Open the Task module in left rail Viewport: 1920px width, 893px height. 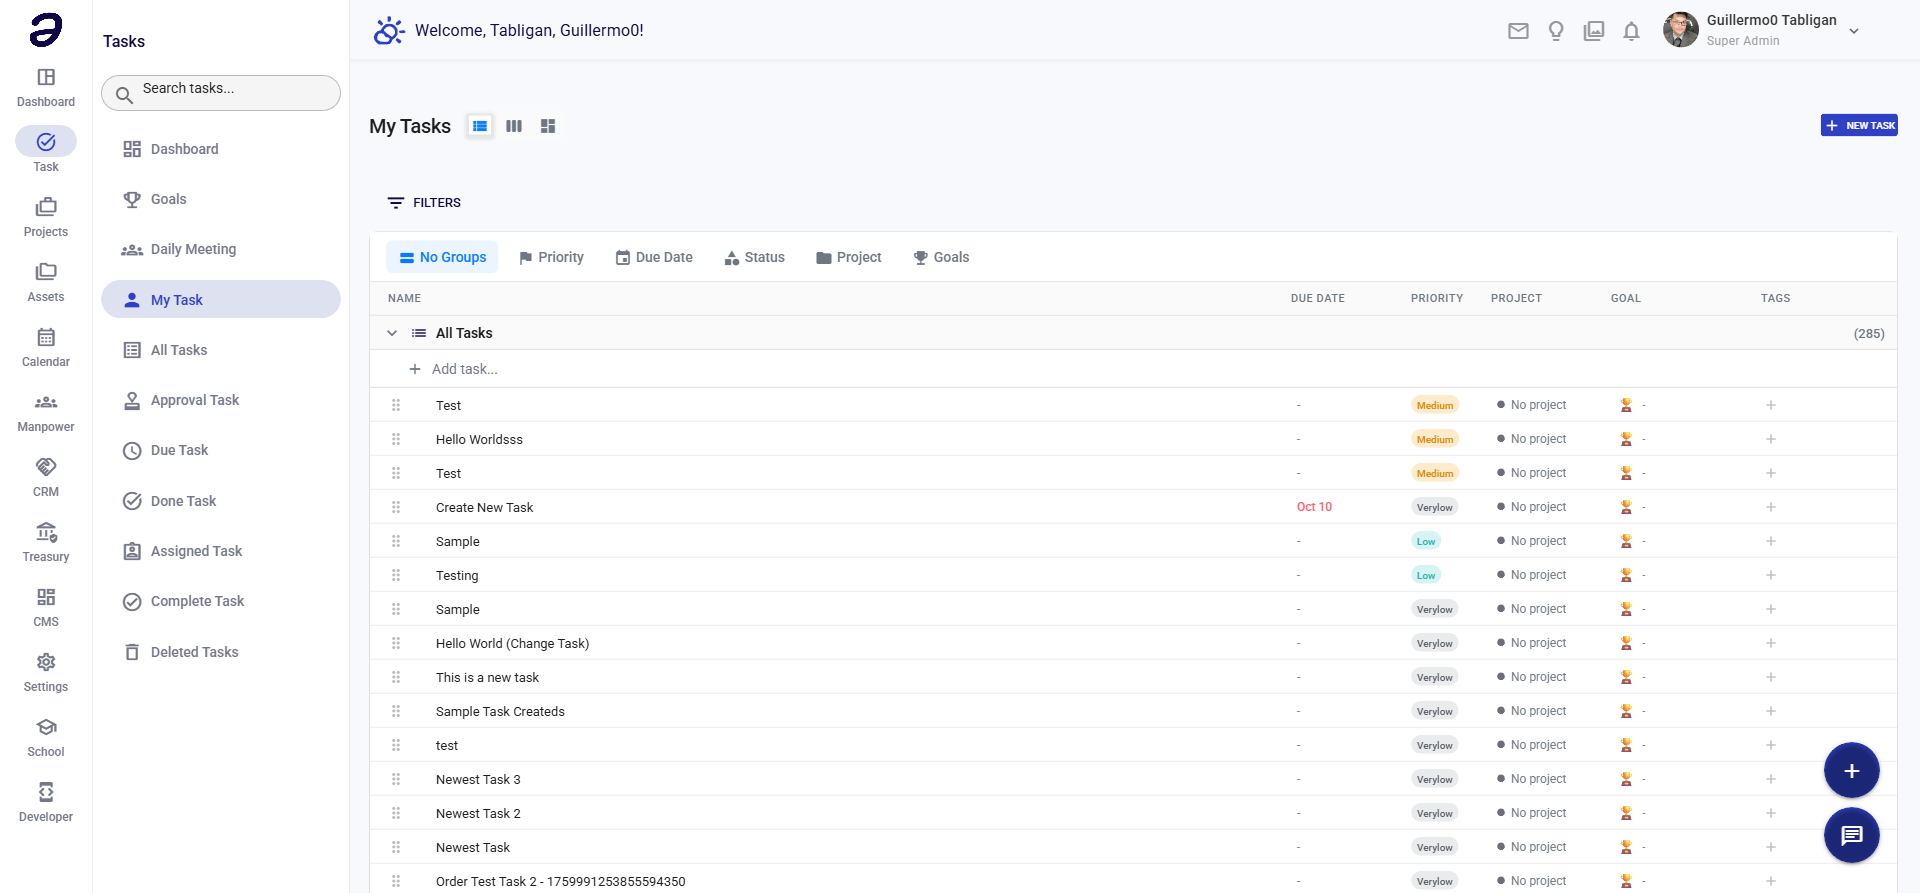tap(46, 150)
